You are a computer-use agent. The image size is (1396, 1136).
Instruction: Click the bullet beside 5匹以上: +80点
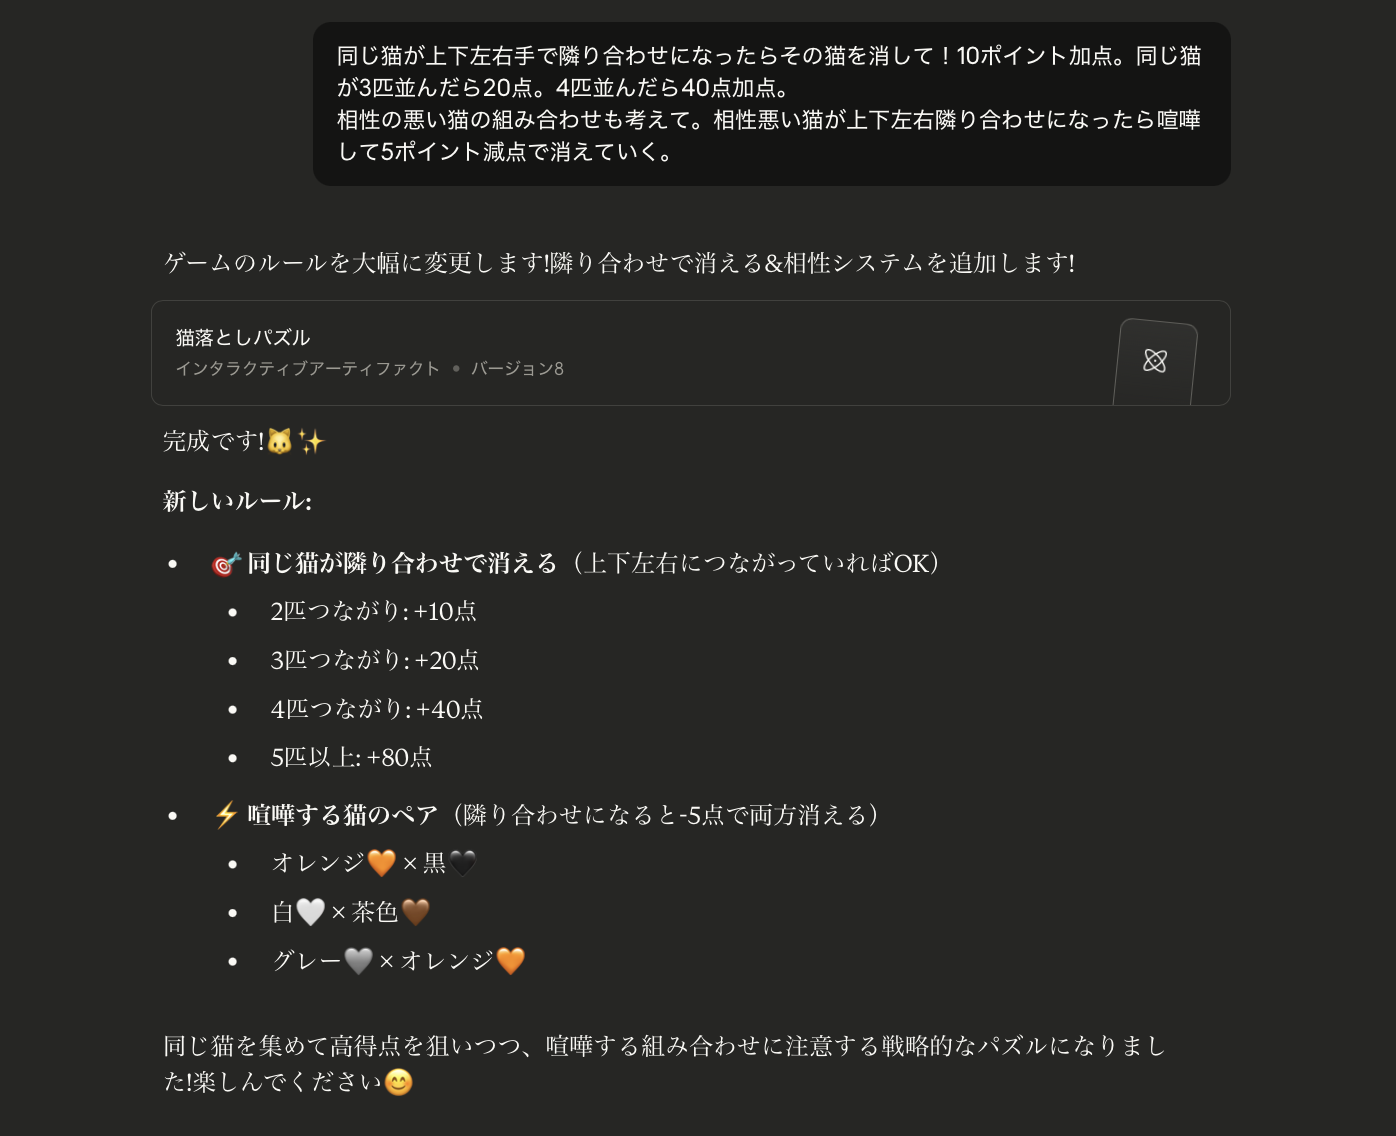233,758
